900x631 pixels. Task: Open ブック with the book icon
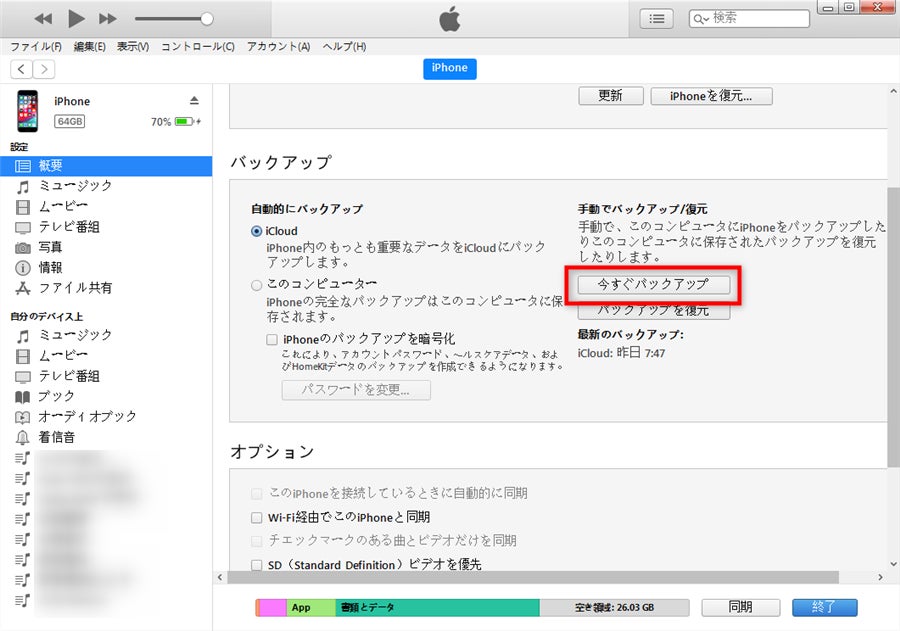45,397
